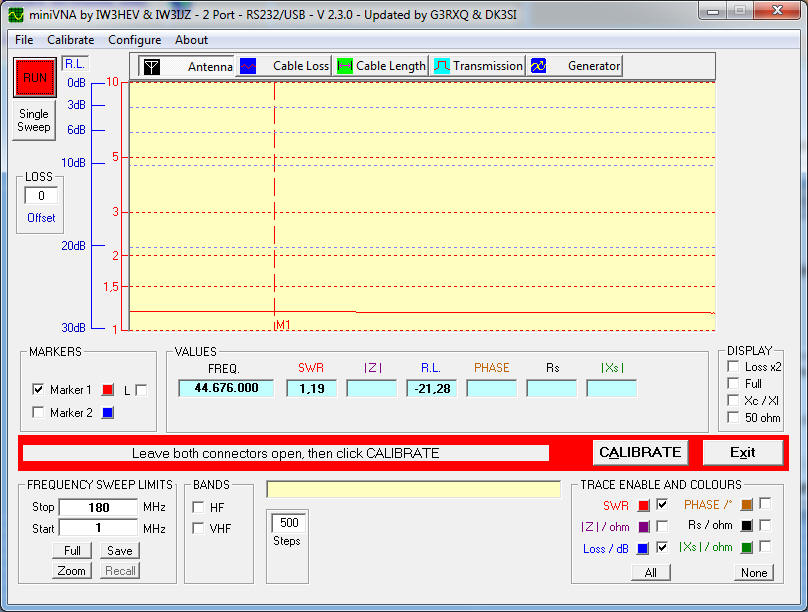808x612 pixels.
Task: Click the Full sweep range button
Action: tap(72, 551)
